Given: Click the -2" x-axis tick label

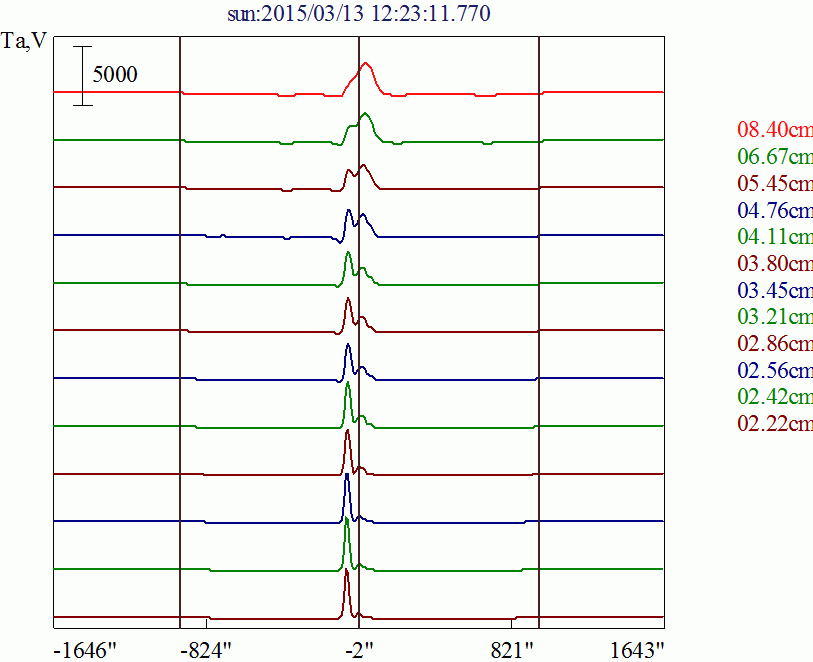Looking at the screenshot, I should coord(359,650).
